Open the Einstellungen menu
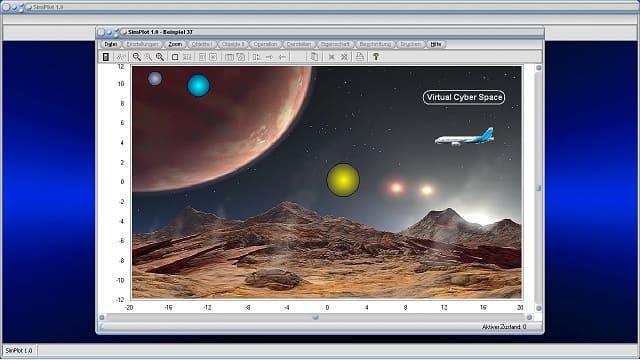This screenshot has height=360, width=640. click(x=142, y=44)
